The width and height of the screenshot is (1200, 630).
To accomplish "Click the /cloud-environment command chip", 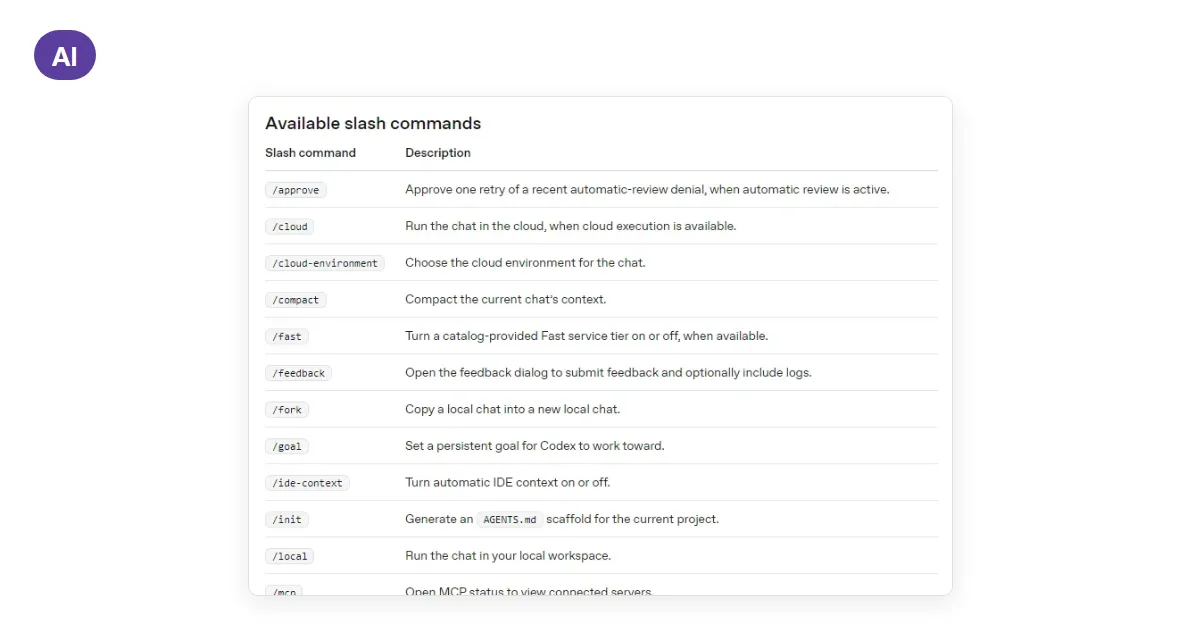I will point(325,263).
